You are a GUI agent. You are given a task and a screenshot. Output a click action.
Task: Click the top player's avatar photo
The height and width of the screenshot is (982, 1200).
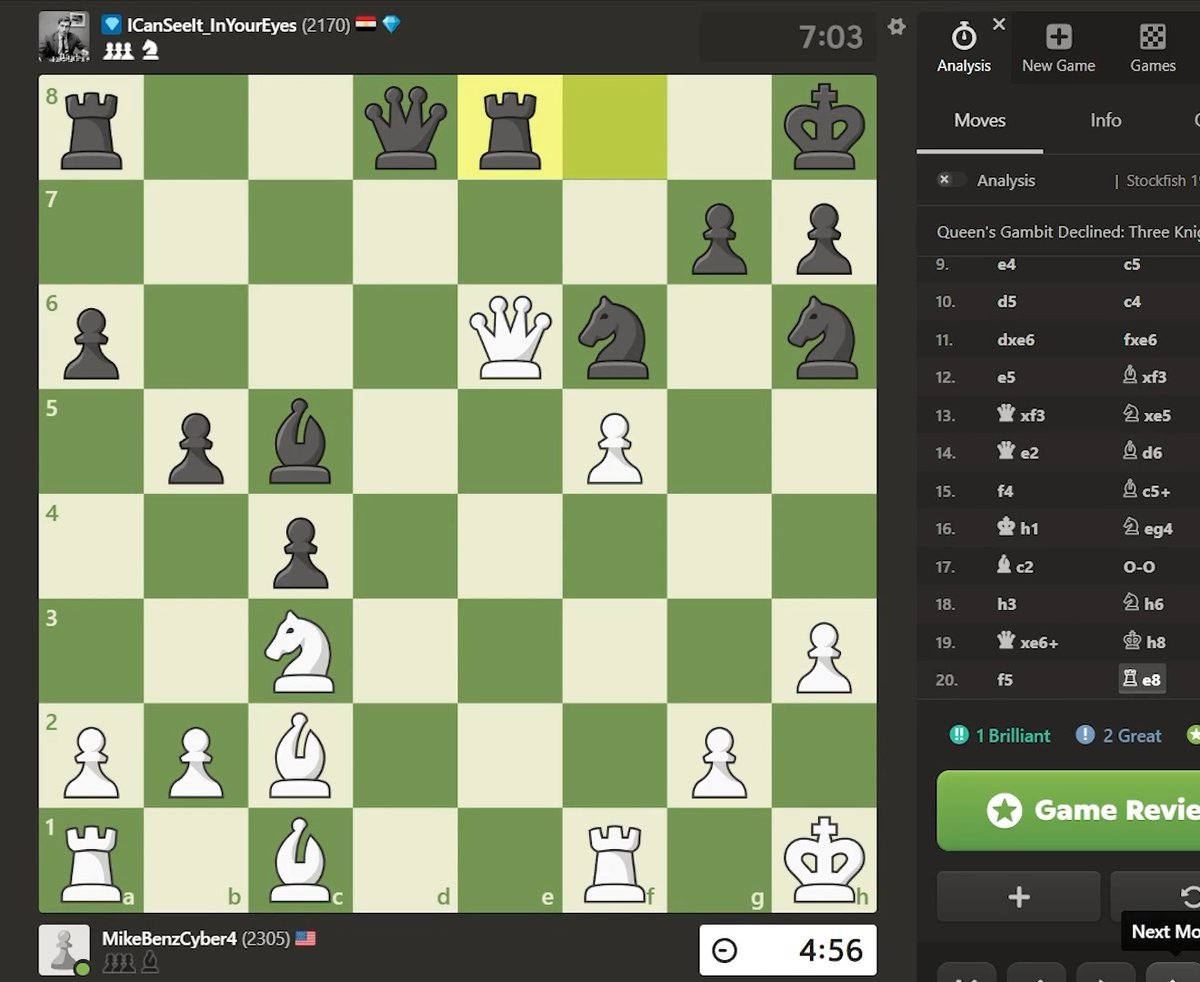coord(64,36)
